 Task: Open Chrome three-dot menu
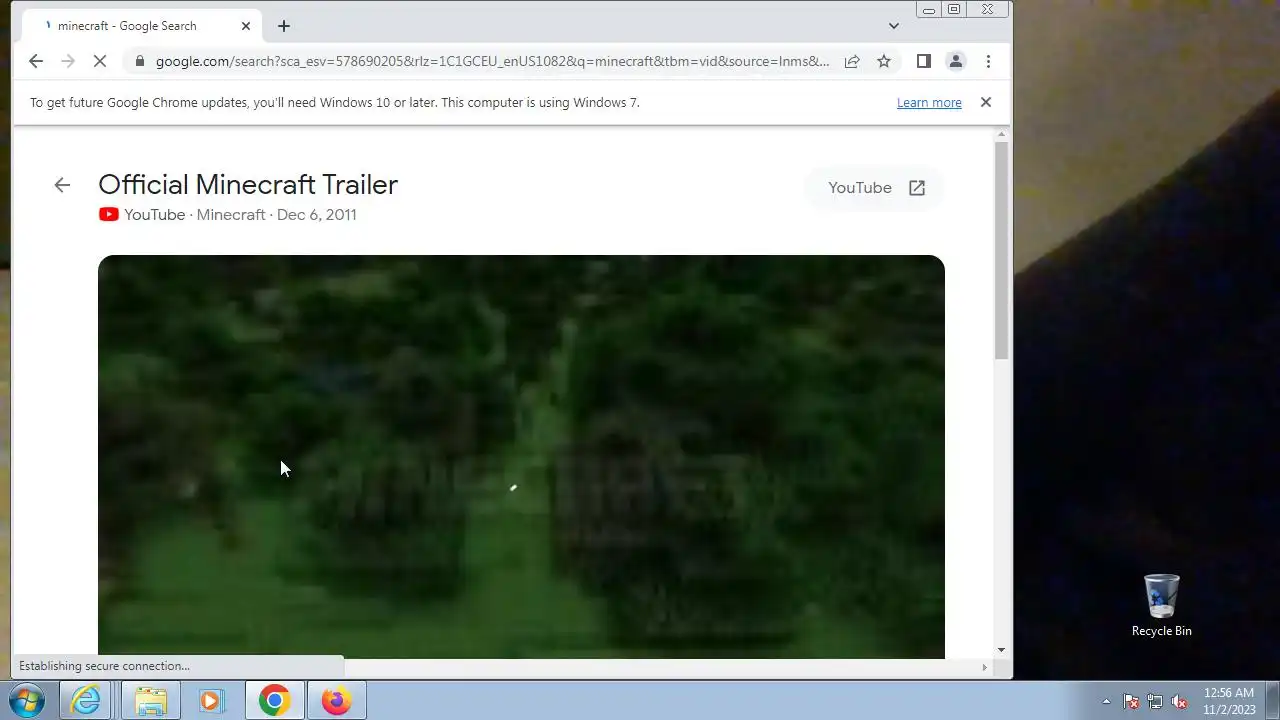[x=988, y=61]
